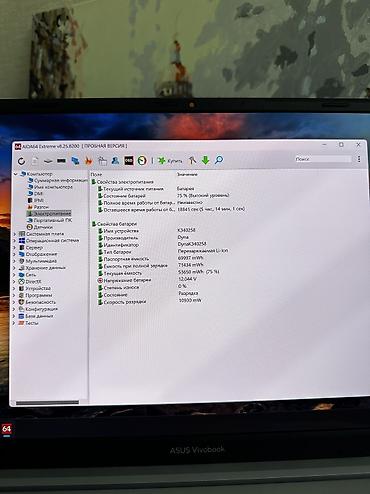Select the IPMI tree item
The width and height of the screenshot is (370, 494).
[x=36, y=200]
